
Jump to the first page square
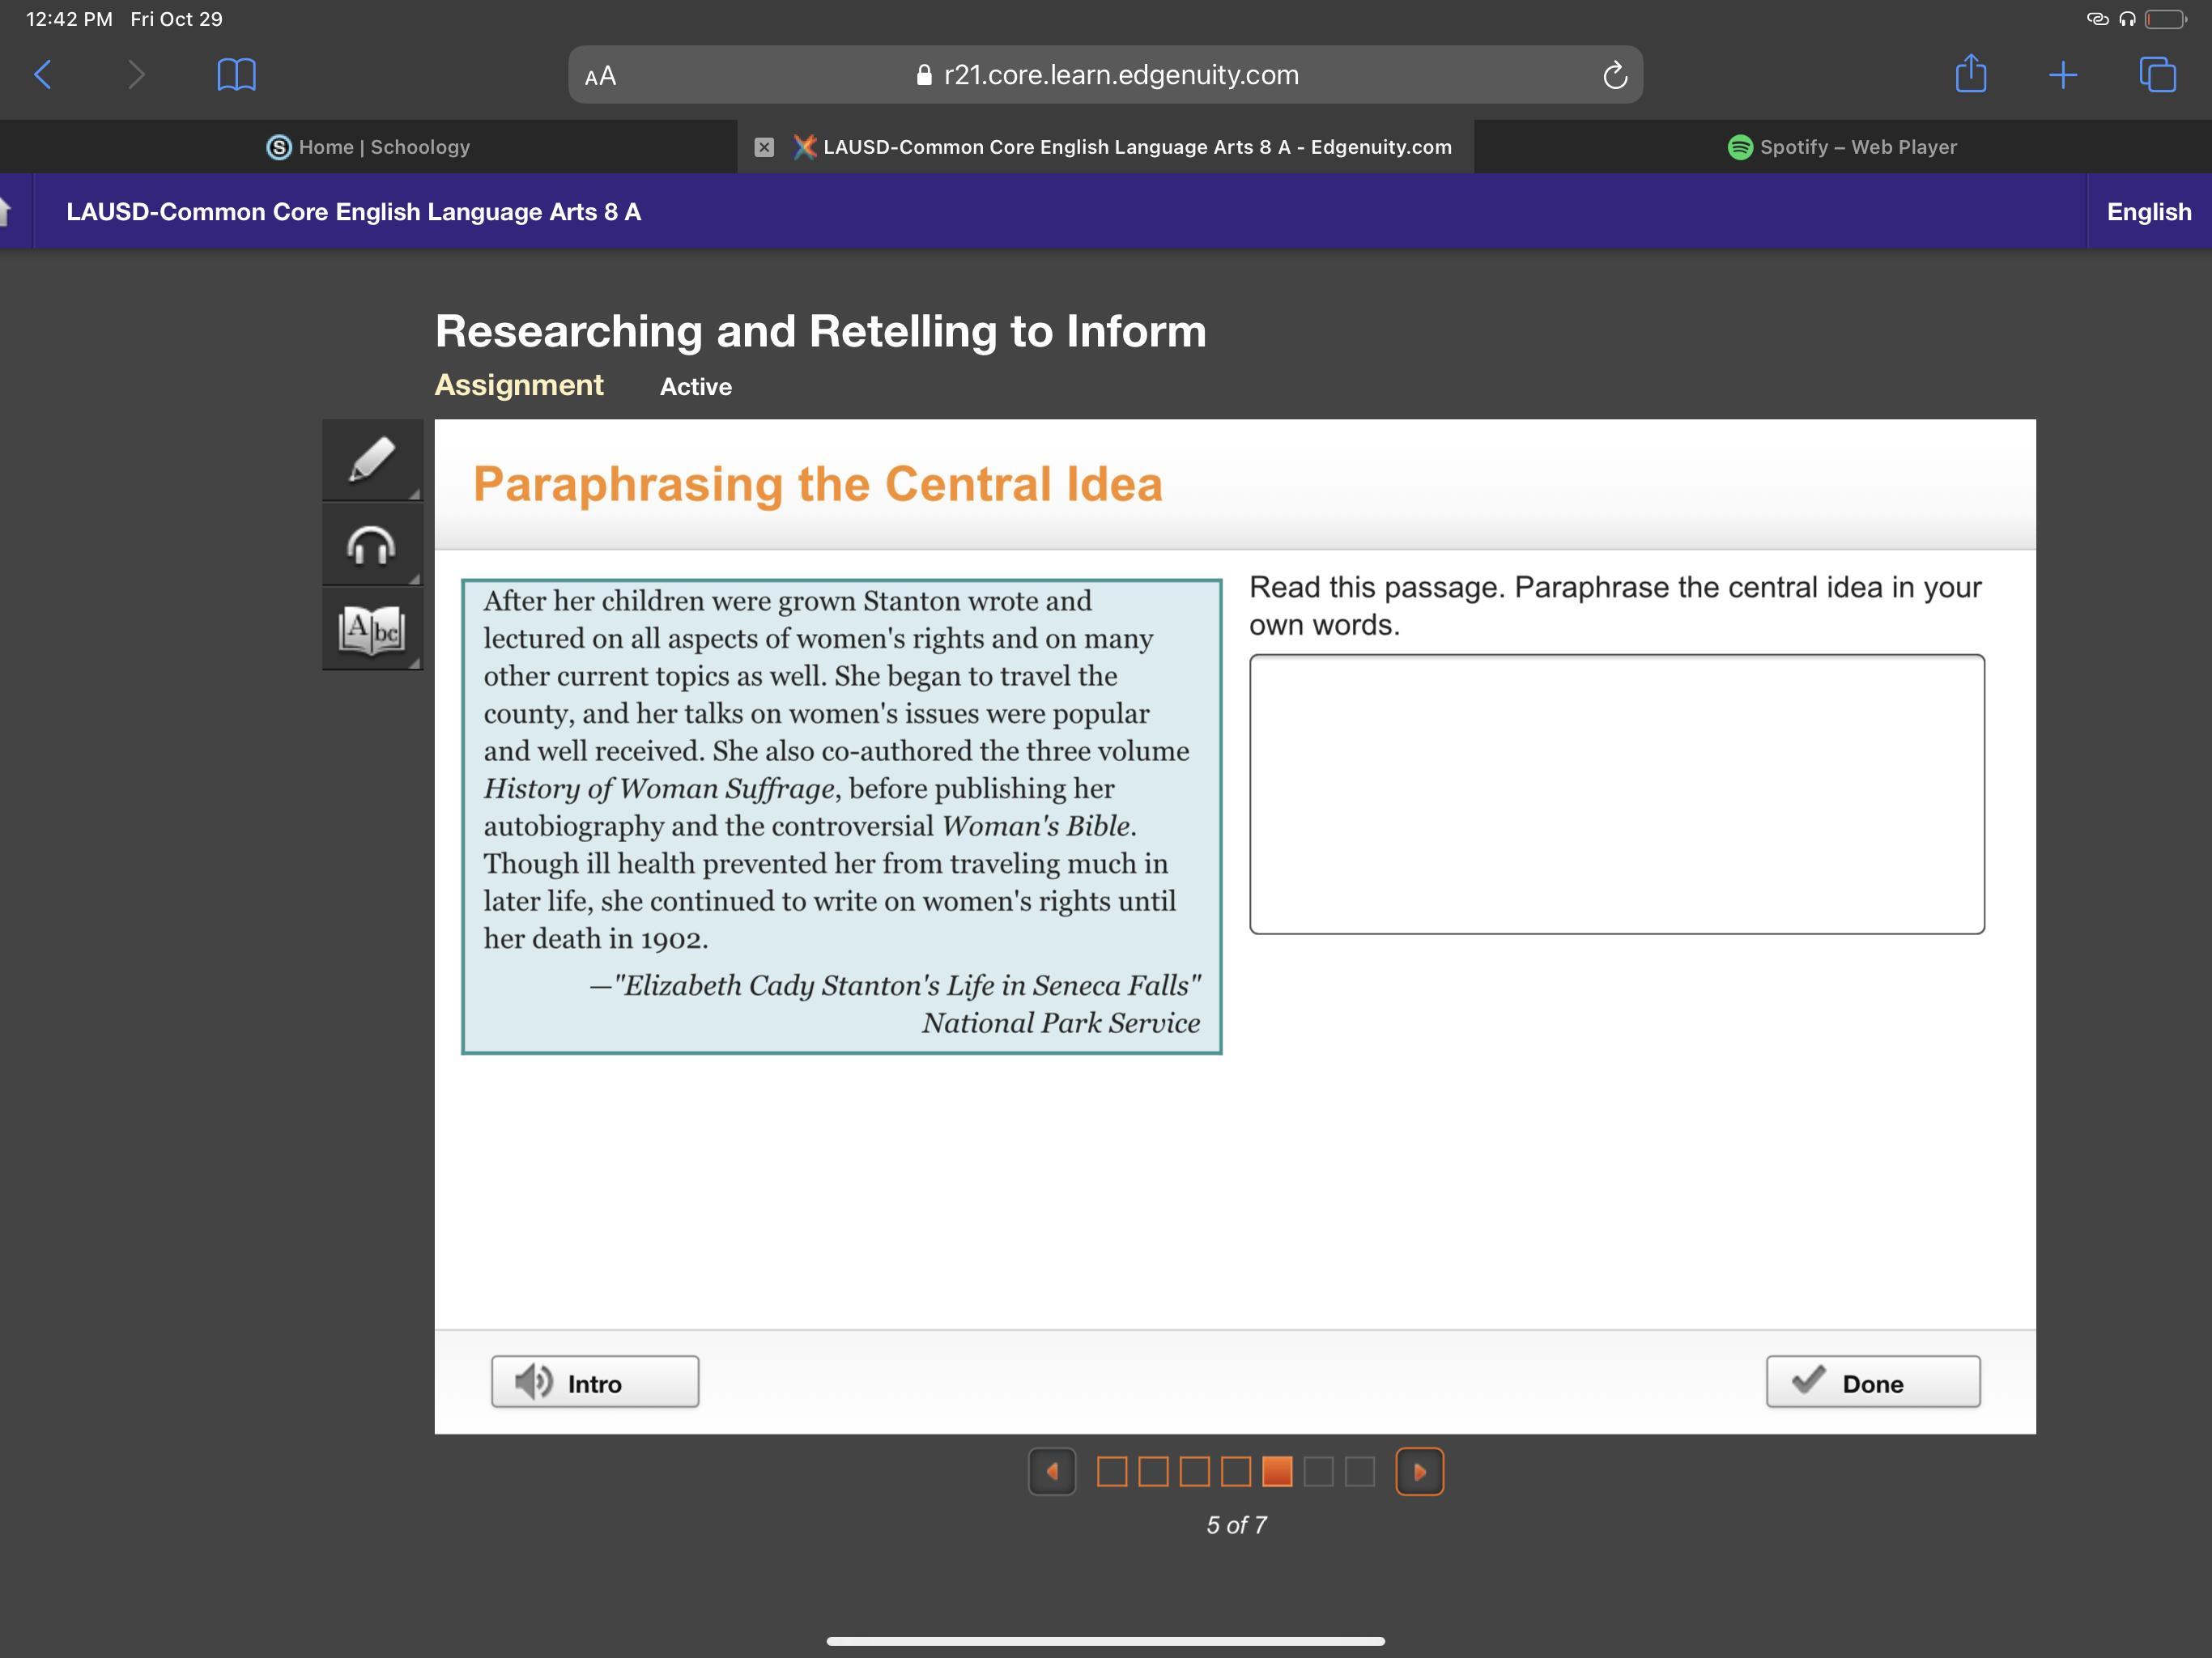1112,1471
